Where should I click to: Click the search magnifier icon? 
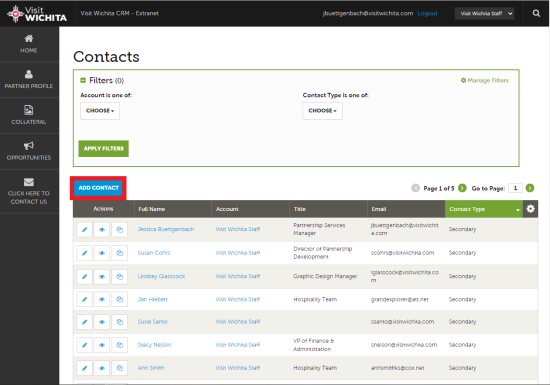point(536,13)
